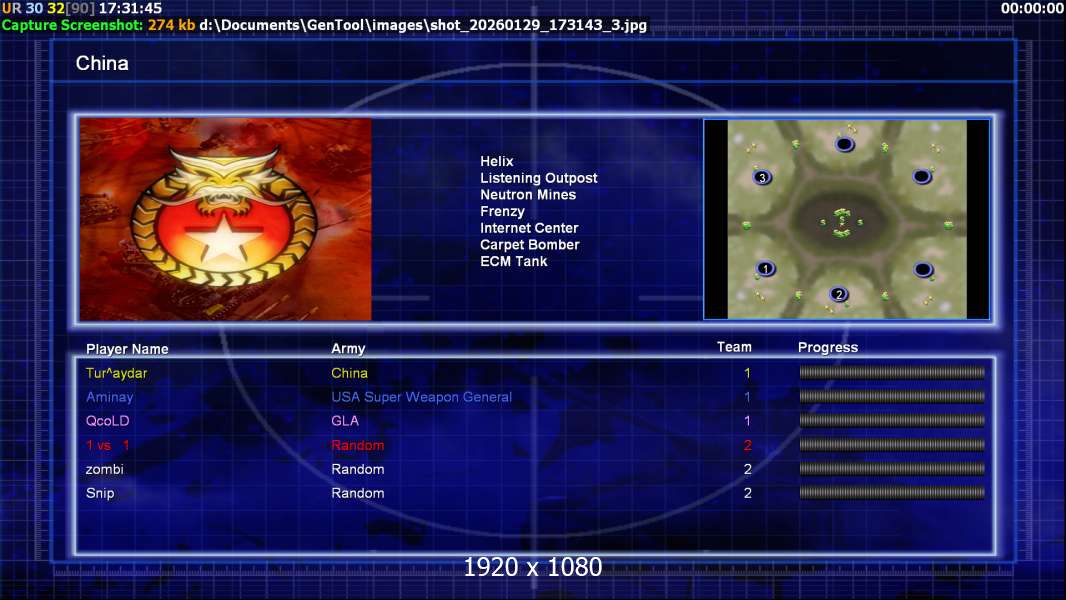Click the GenTool clock reading 17:31:45

131,9
